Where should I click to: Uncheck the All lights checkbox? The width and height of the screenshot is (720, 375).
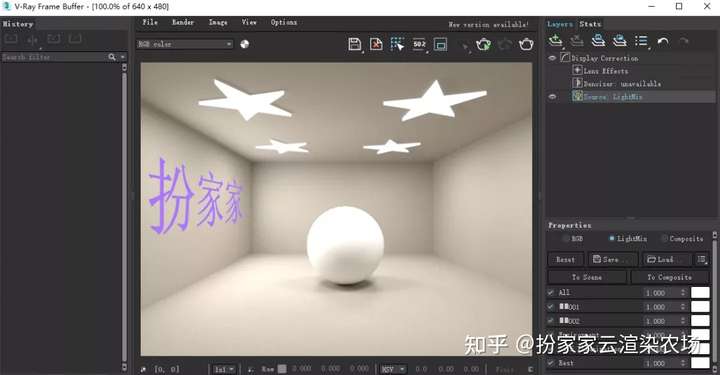(x=551, y=292)
